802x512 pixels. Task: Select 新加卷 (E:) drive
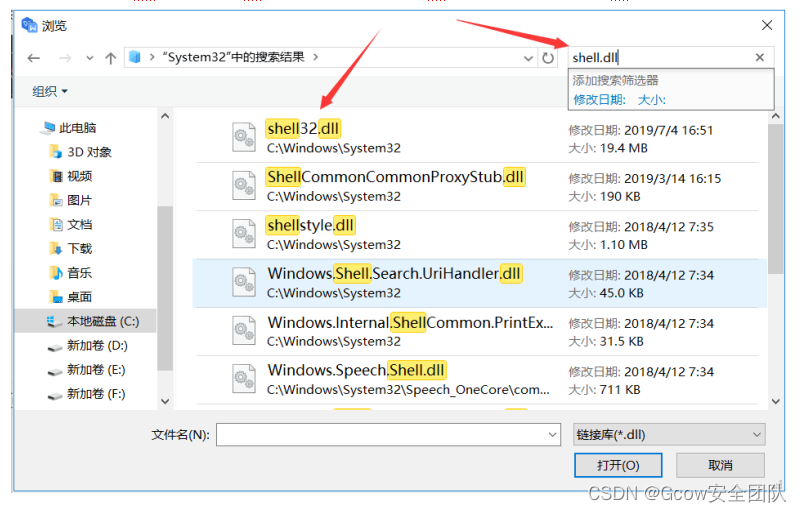(x=86, y=370)
